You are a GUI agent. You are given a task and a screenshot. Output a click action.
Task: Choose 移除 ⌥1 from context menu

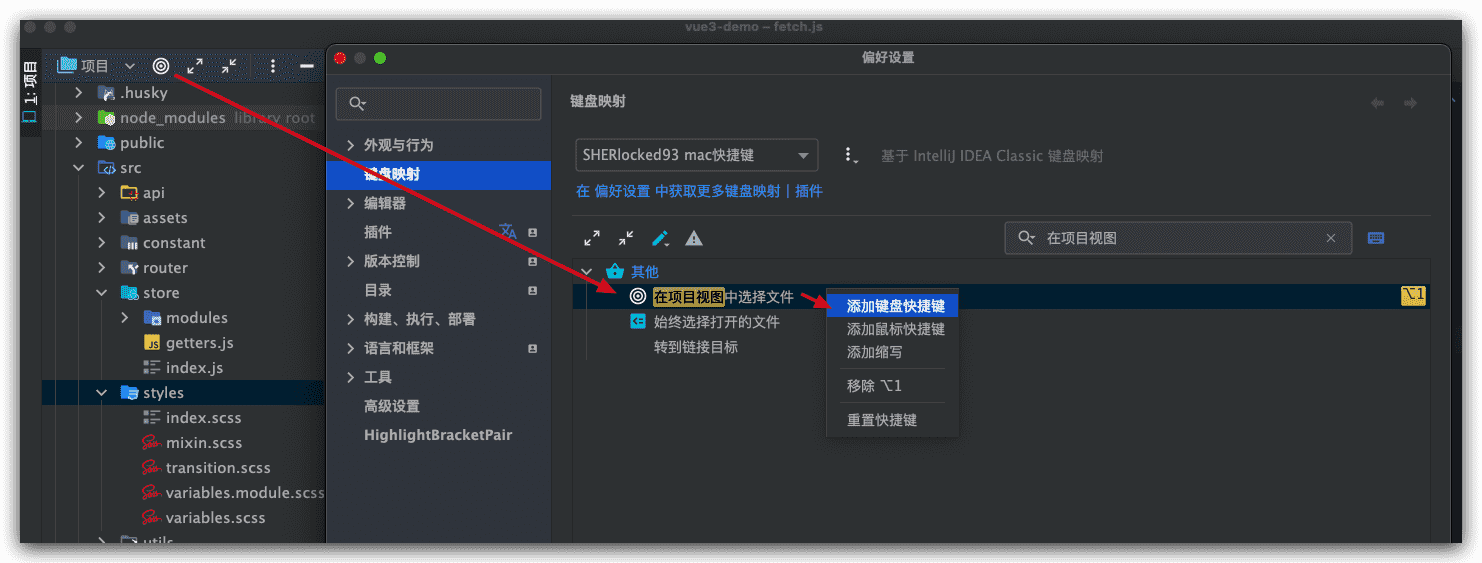click(x=893, y=386)
